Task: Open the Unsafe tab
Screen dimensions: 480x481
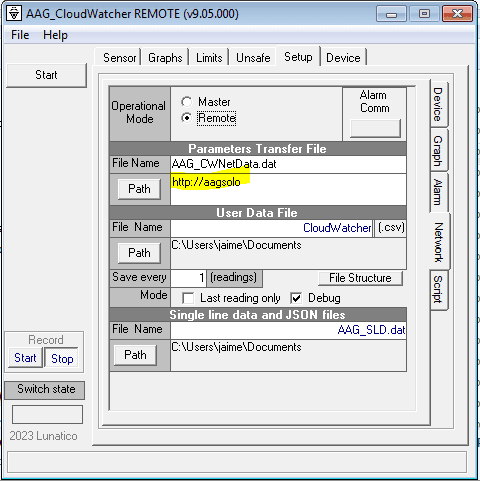Action: (x=253, y=58)
